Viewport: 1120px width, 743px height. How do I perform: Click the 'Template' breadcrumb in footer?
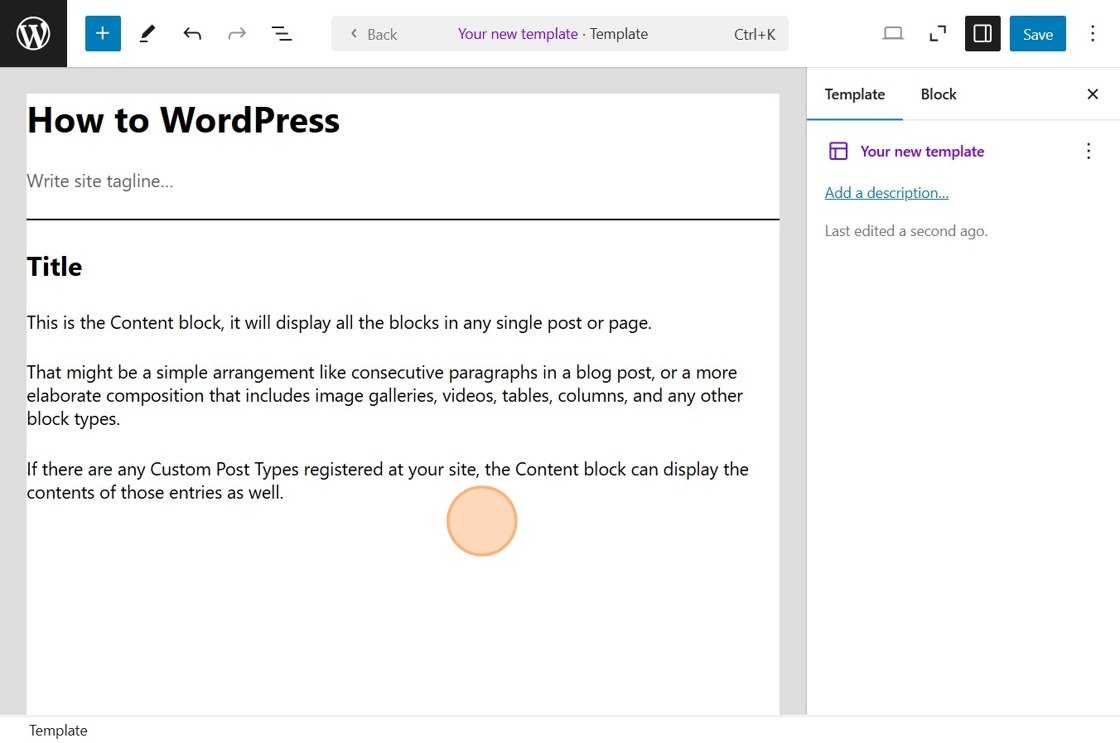(58, 730)
